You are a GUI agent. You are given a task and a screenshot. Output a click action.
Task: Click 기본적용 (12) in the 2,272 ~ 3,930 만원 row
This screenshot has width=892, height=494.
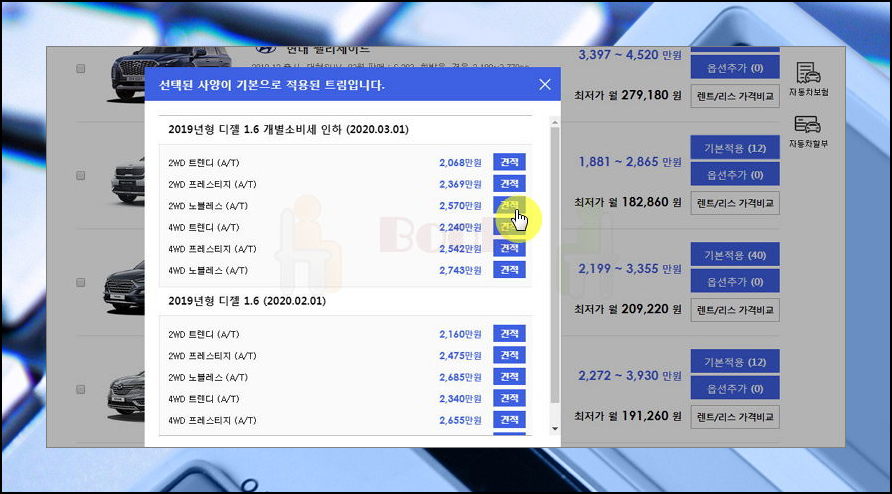735,361
